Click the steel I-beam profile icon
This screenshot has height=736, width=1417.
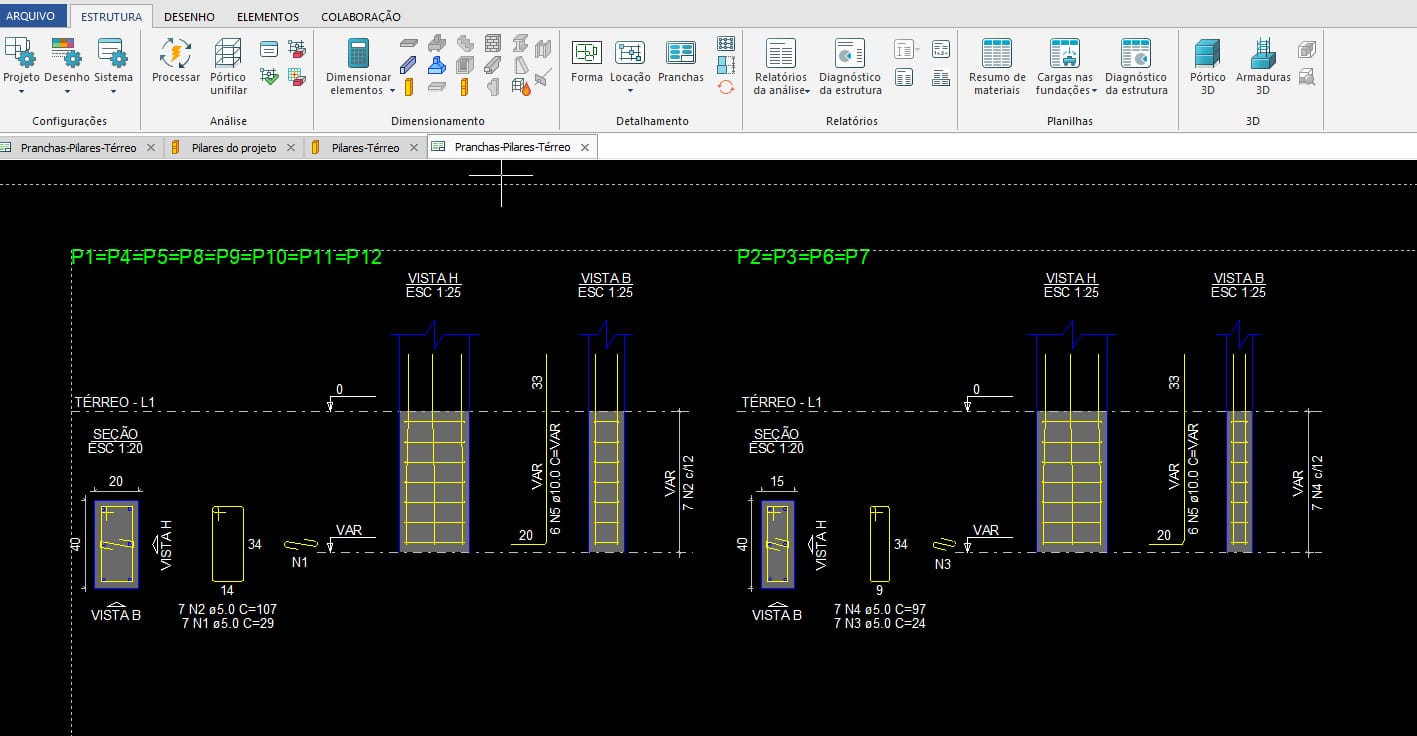(520, 43)
